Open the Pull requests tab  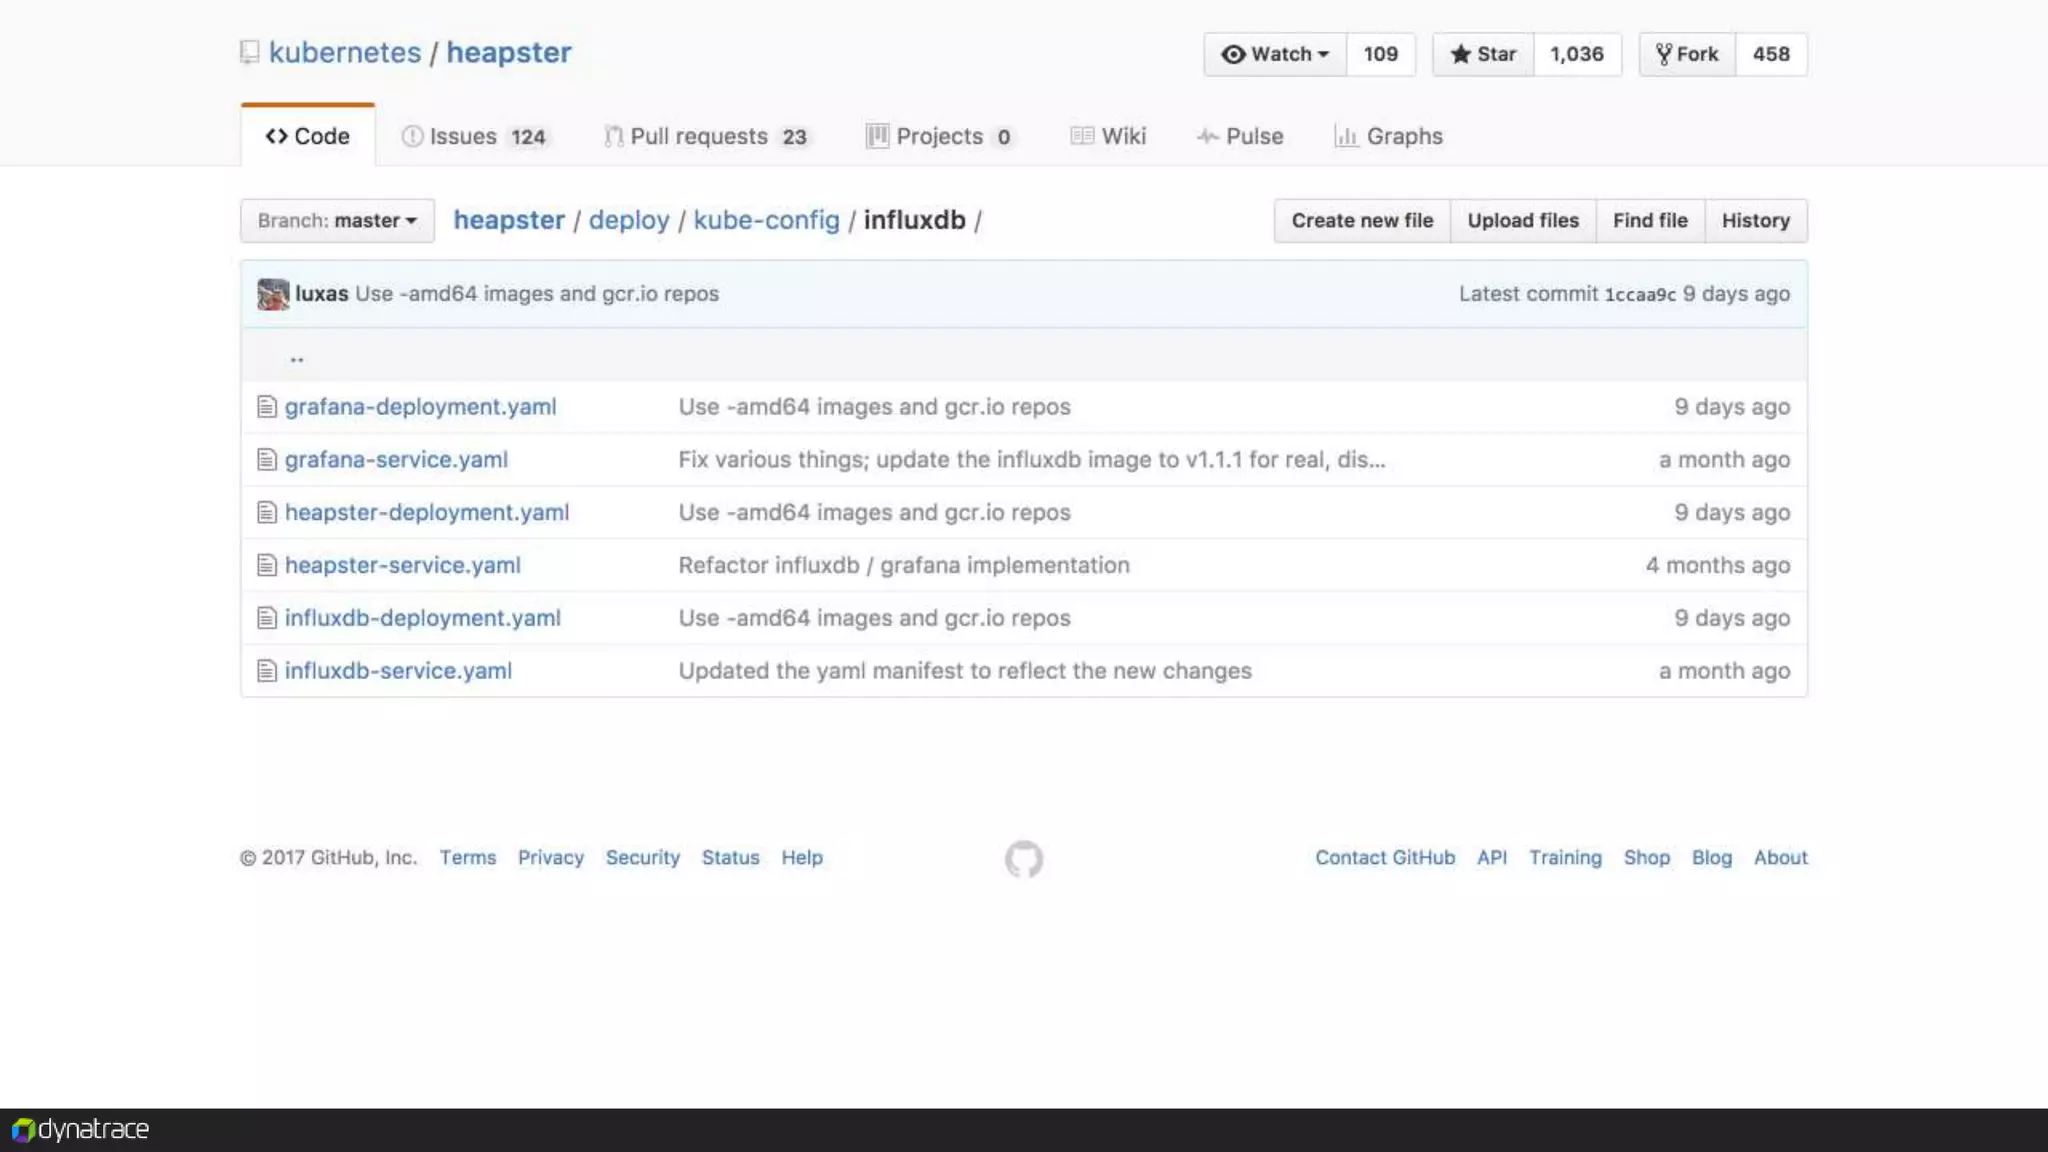(x=706, y=136)
